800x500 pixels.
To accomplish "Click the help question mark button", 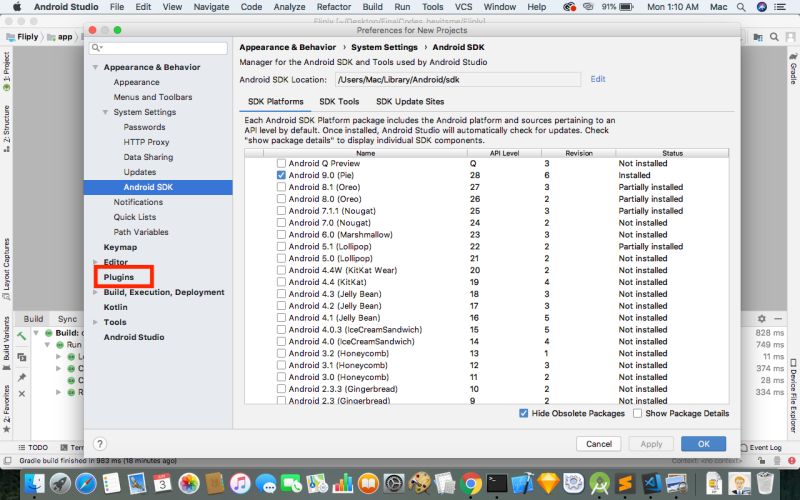I will tap(100, 444).
